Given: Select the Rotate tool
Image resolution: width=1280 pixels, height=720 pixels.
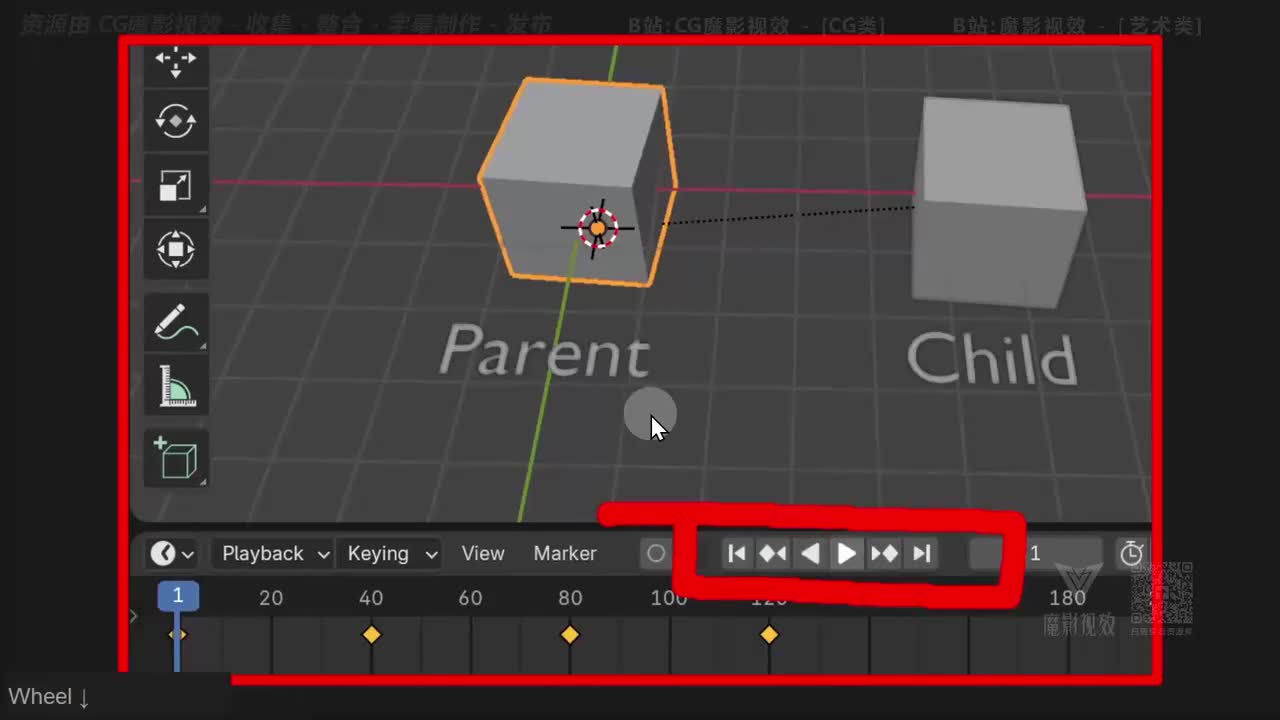Looking at the screenshot, I should tap(176, 121).
